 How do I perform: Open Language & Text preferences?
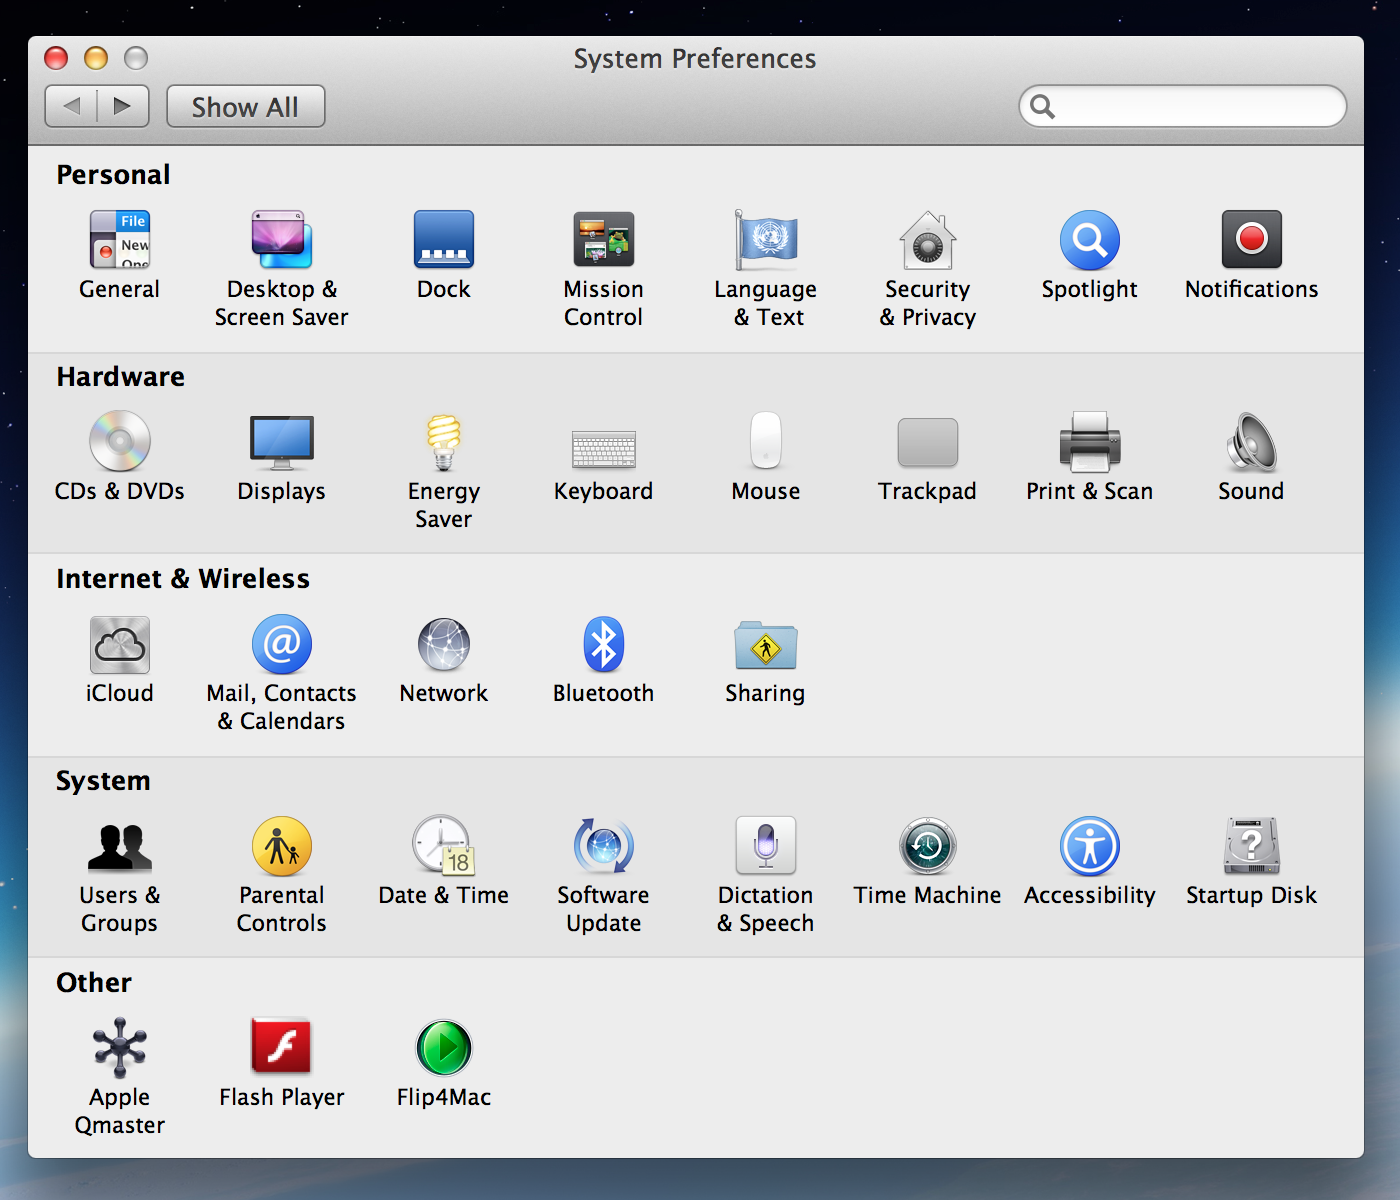point(766,240)
